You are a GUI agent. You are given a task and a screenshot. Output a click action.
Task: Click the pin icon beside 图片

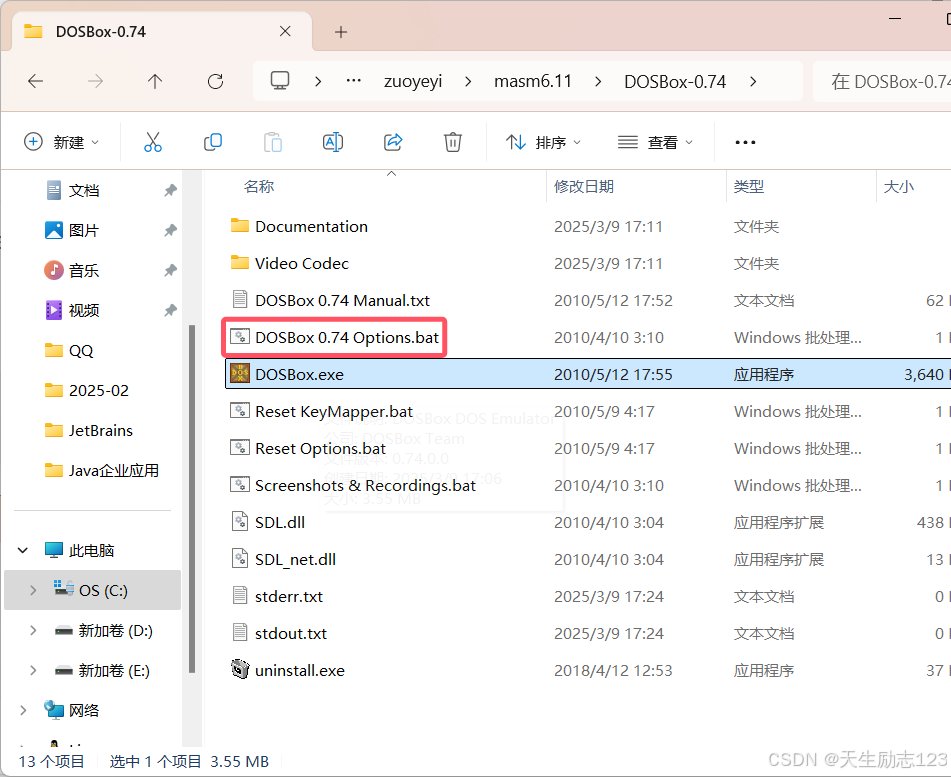pos(170,230)
